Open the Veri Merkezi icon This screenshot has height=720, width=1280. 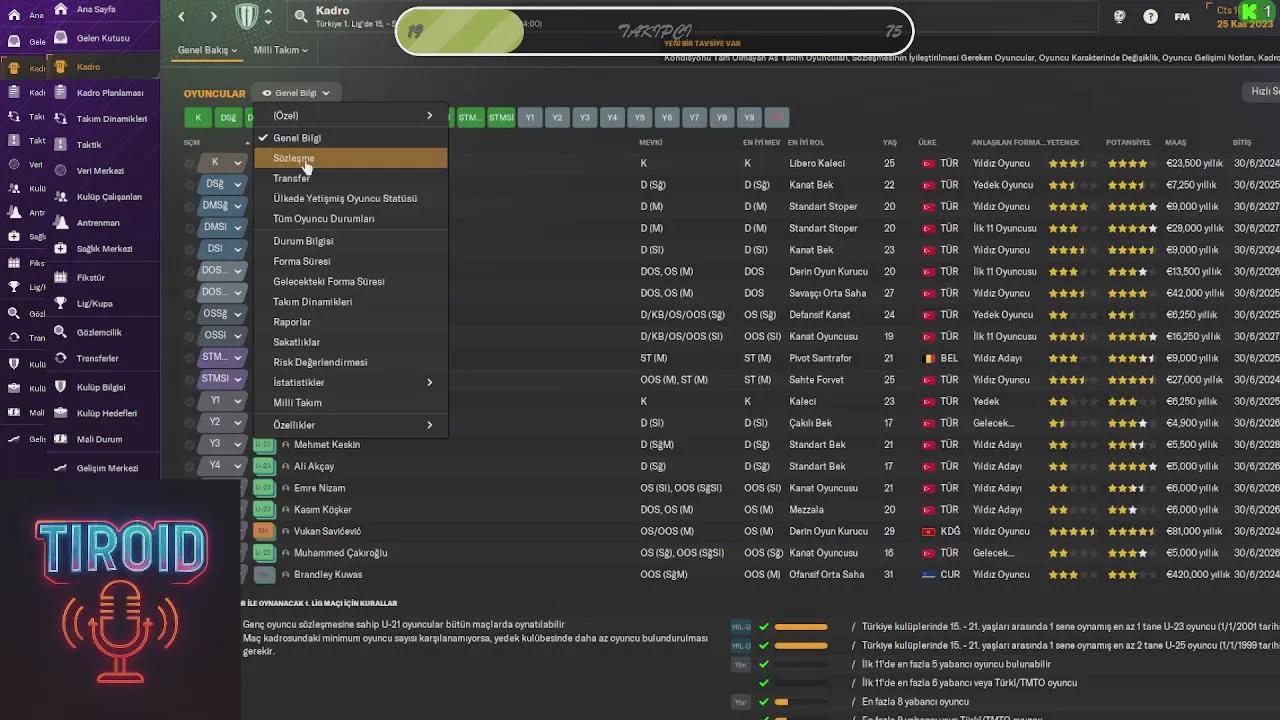[x=60, y=171]
